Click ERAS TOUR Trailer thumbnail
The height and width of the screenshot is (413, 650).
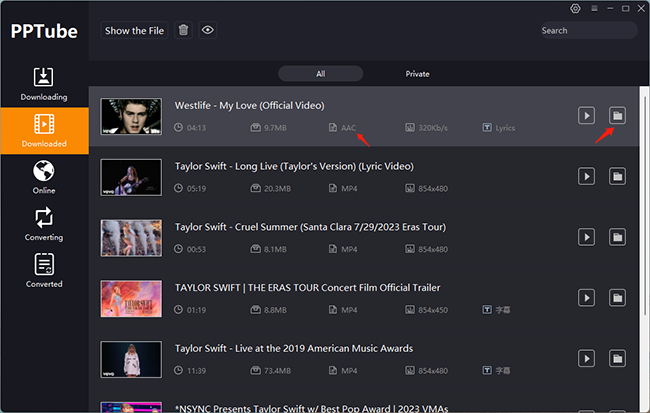tap(131, 299)
